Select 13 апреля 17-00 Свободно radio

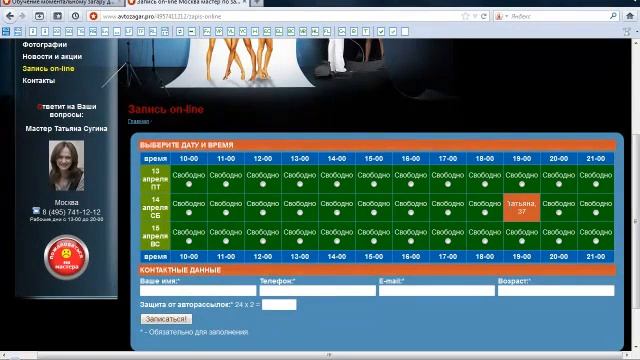click(448, 184)
